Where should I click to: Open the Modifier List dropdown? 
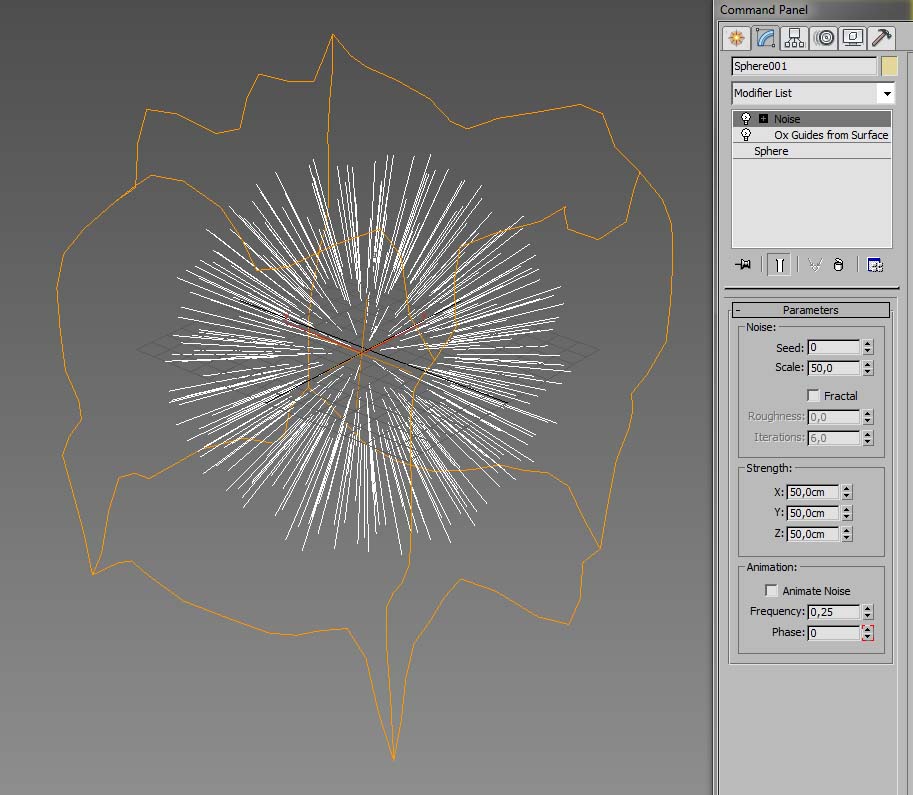tap(885, 93)
